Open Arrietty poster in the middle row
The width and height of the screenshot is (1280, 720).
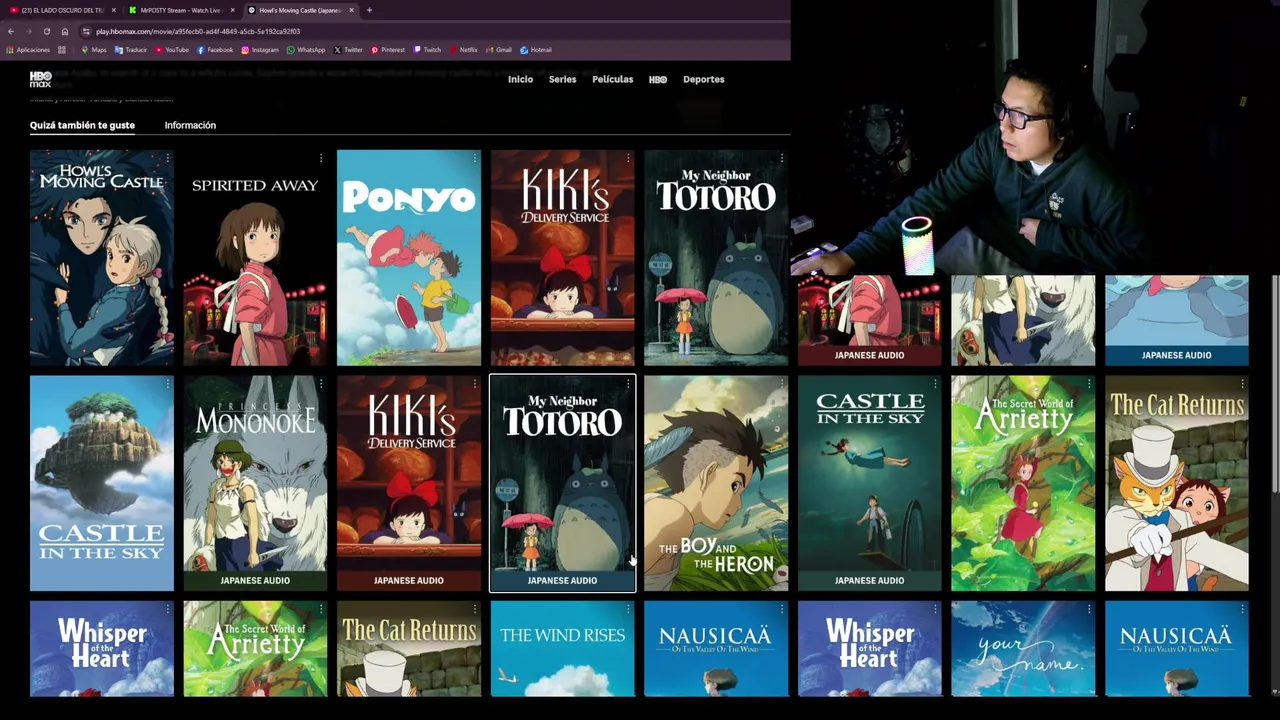pos(1023,483)
